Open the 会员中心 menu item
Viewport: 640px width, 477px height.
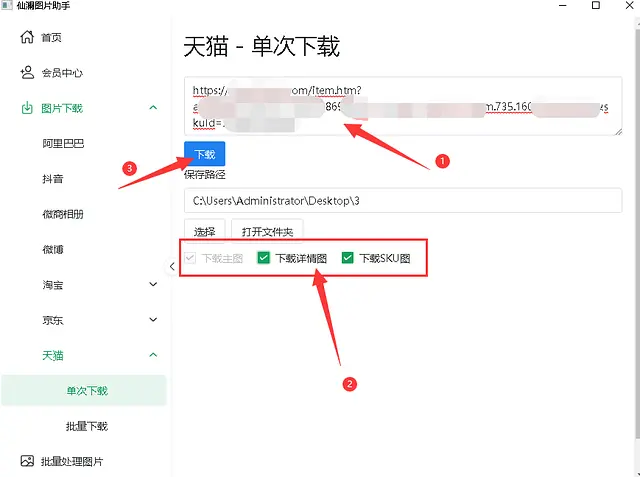click(x=84, y=73)
